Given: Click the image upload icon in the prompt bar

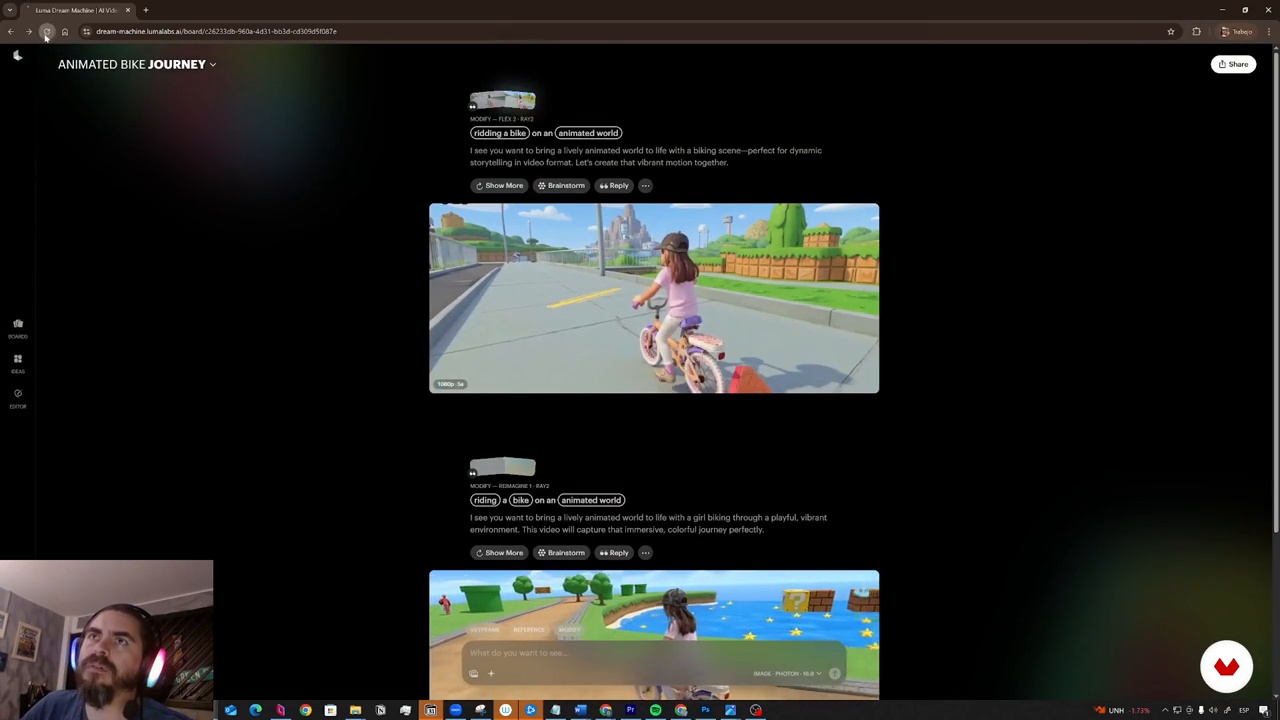Looking at the screenshot, I should tap(474, 674).
